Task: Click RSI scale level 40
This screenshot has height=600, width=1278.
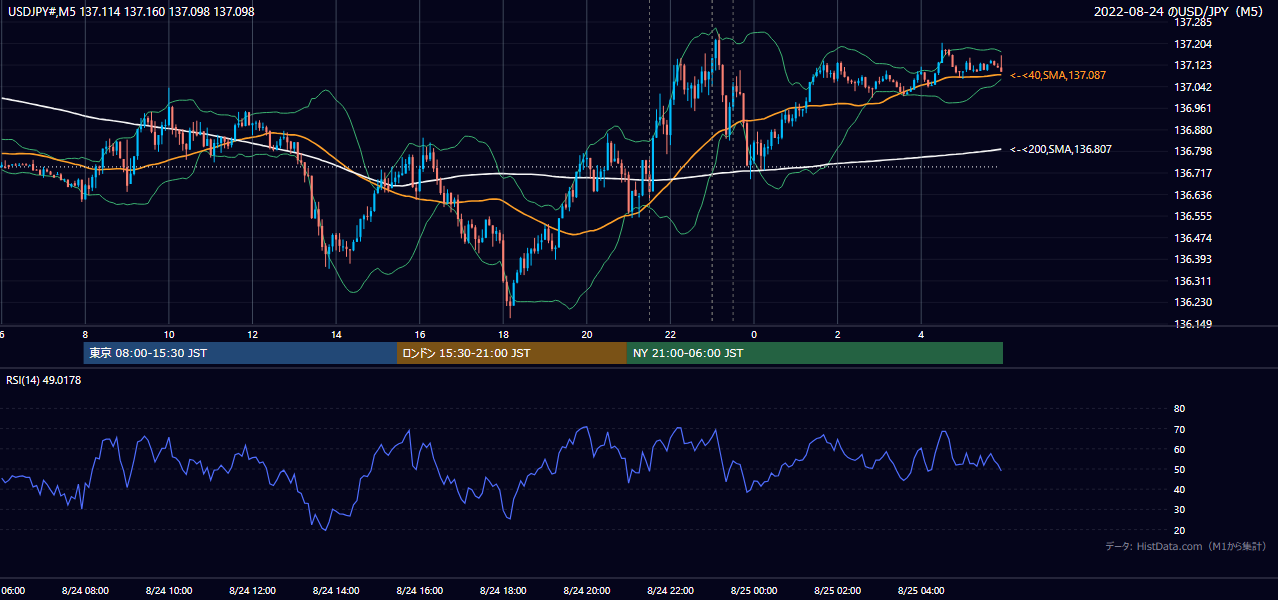Action: [x=1179, y=489]
